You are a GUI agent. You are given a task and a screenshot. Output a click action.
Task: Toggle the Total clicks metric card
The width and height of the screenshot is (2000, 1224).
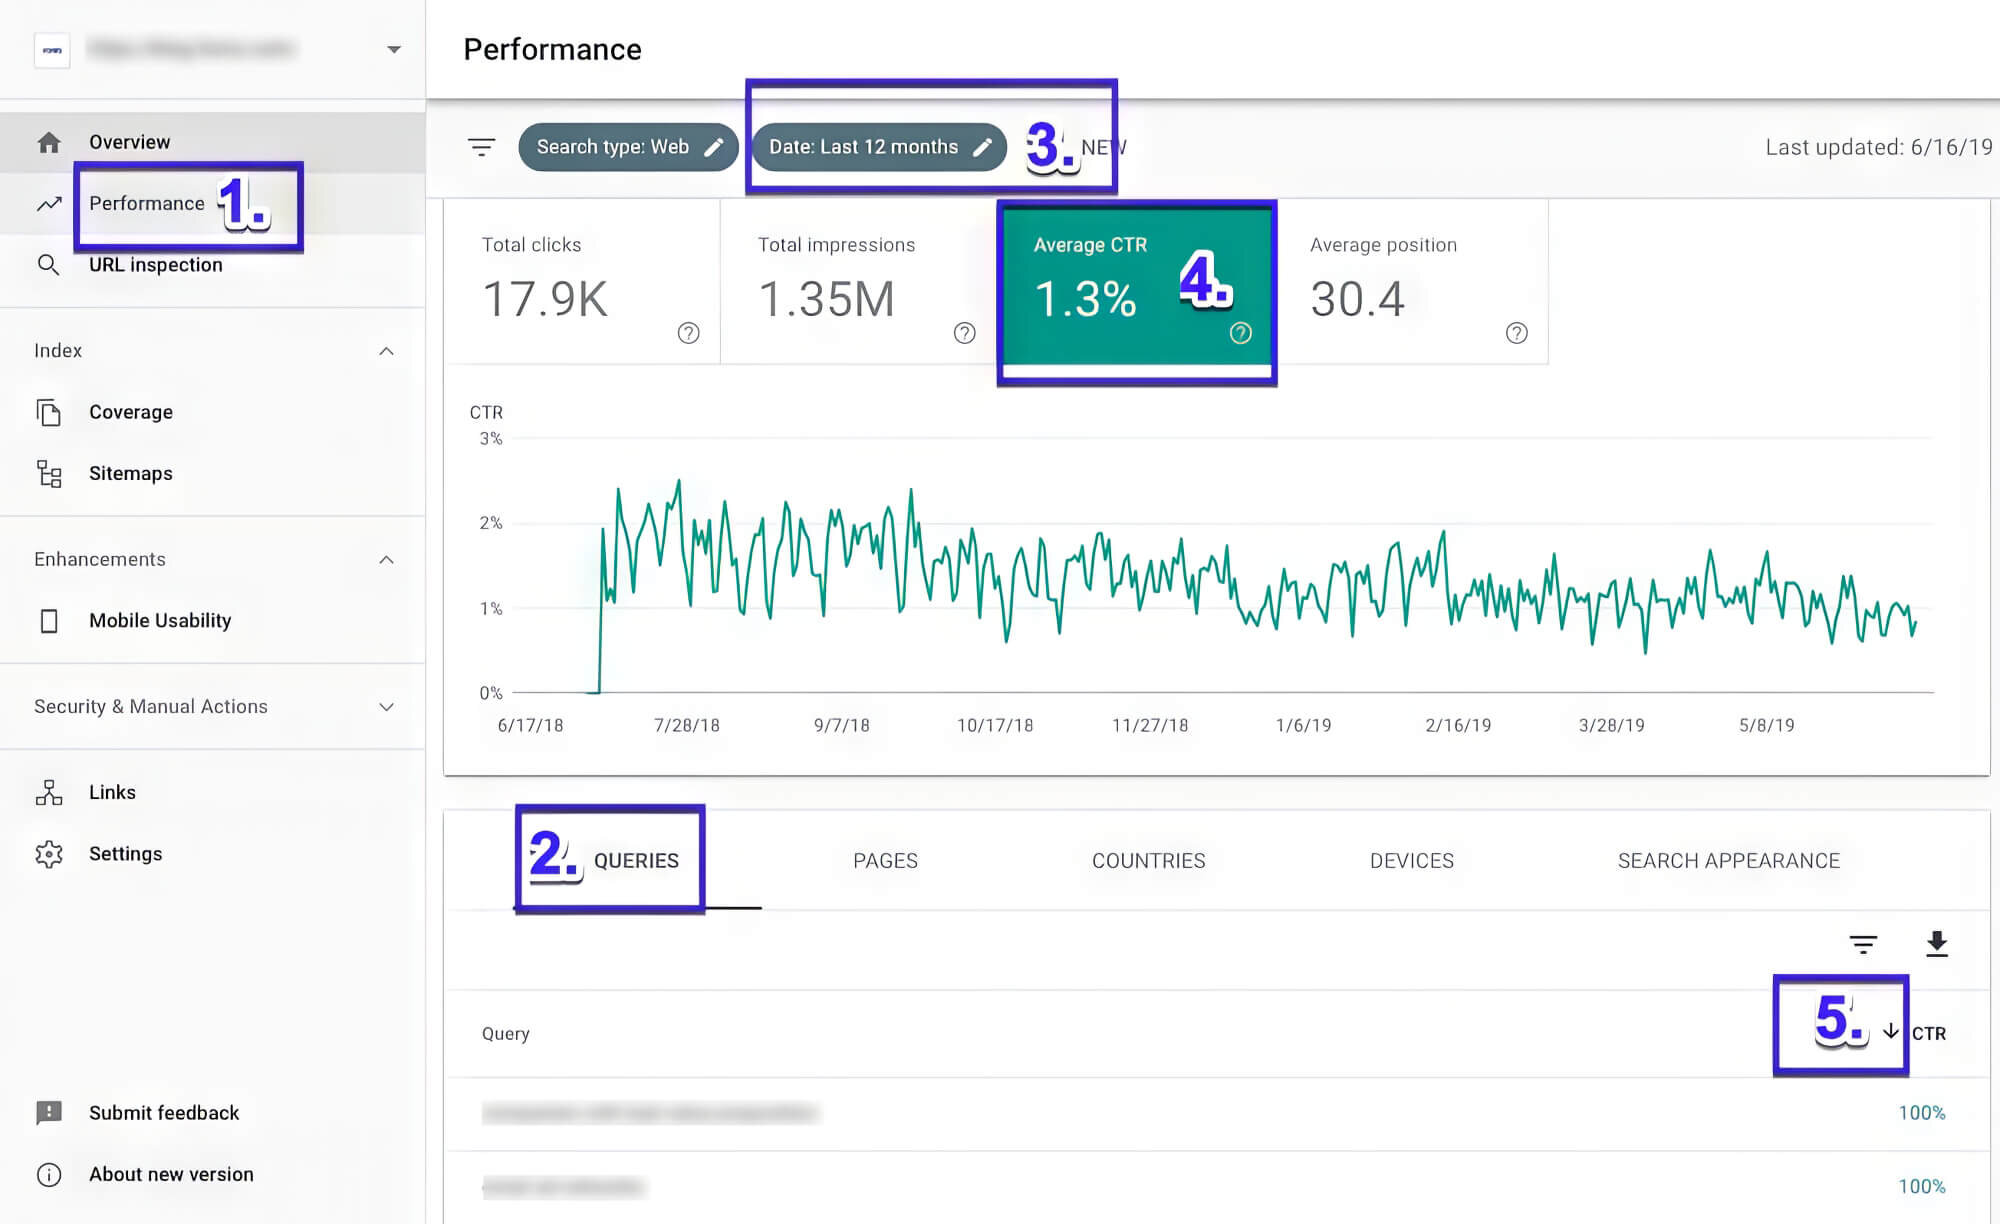(x=583, y=283)
